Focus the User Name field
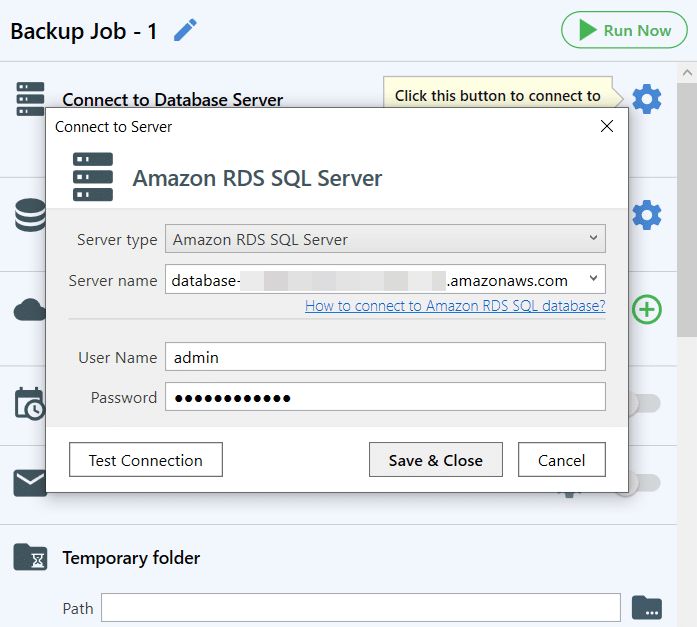 (385, 356)
